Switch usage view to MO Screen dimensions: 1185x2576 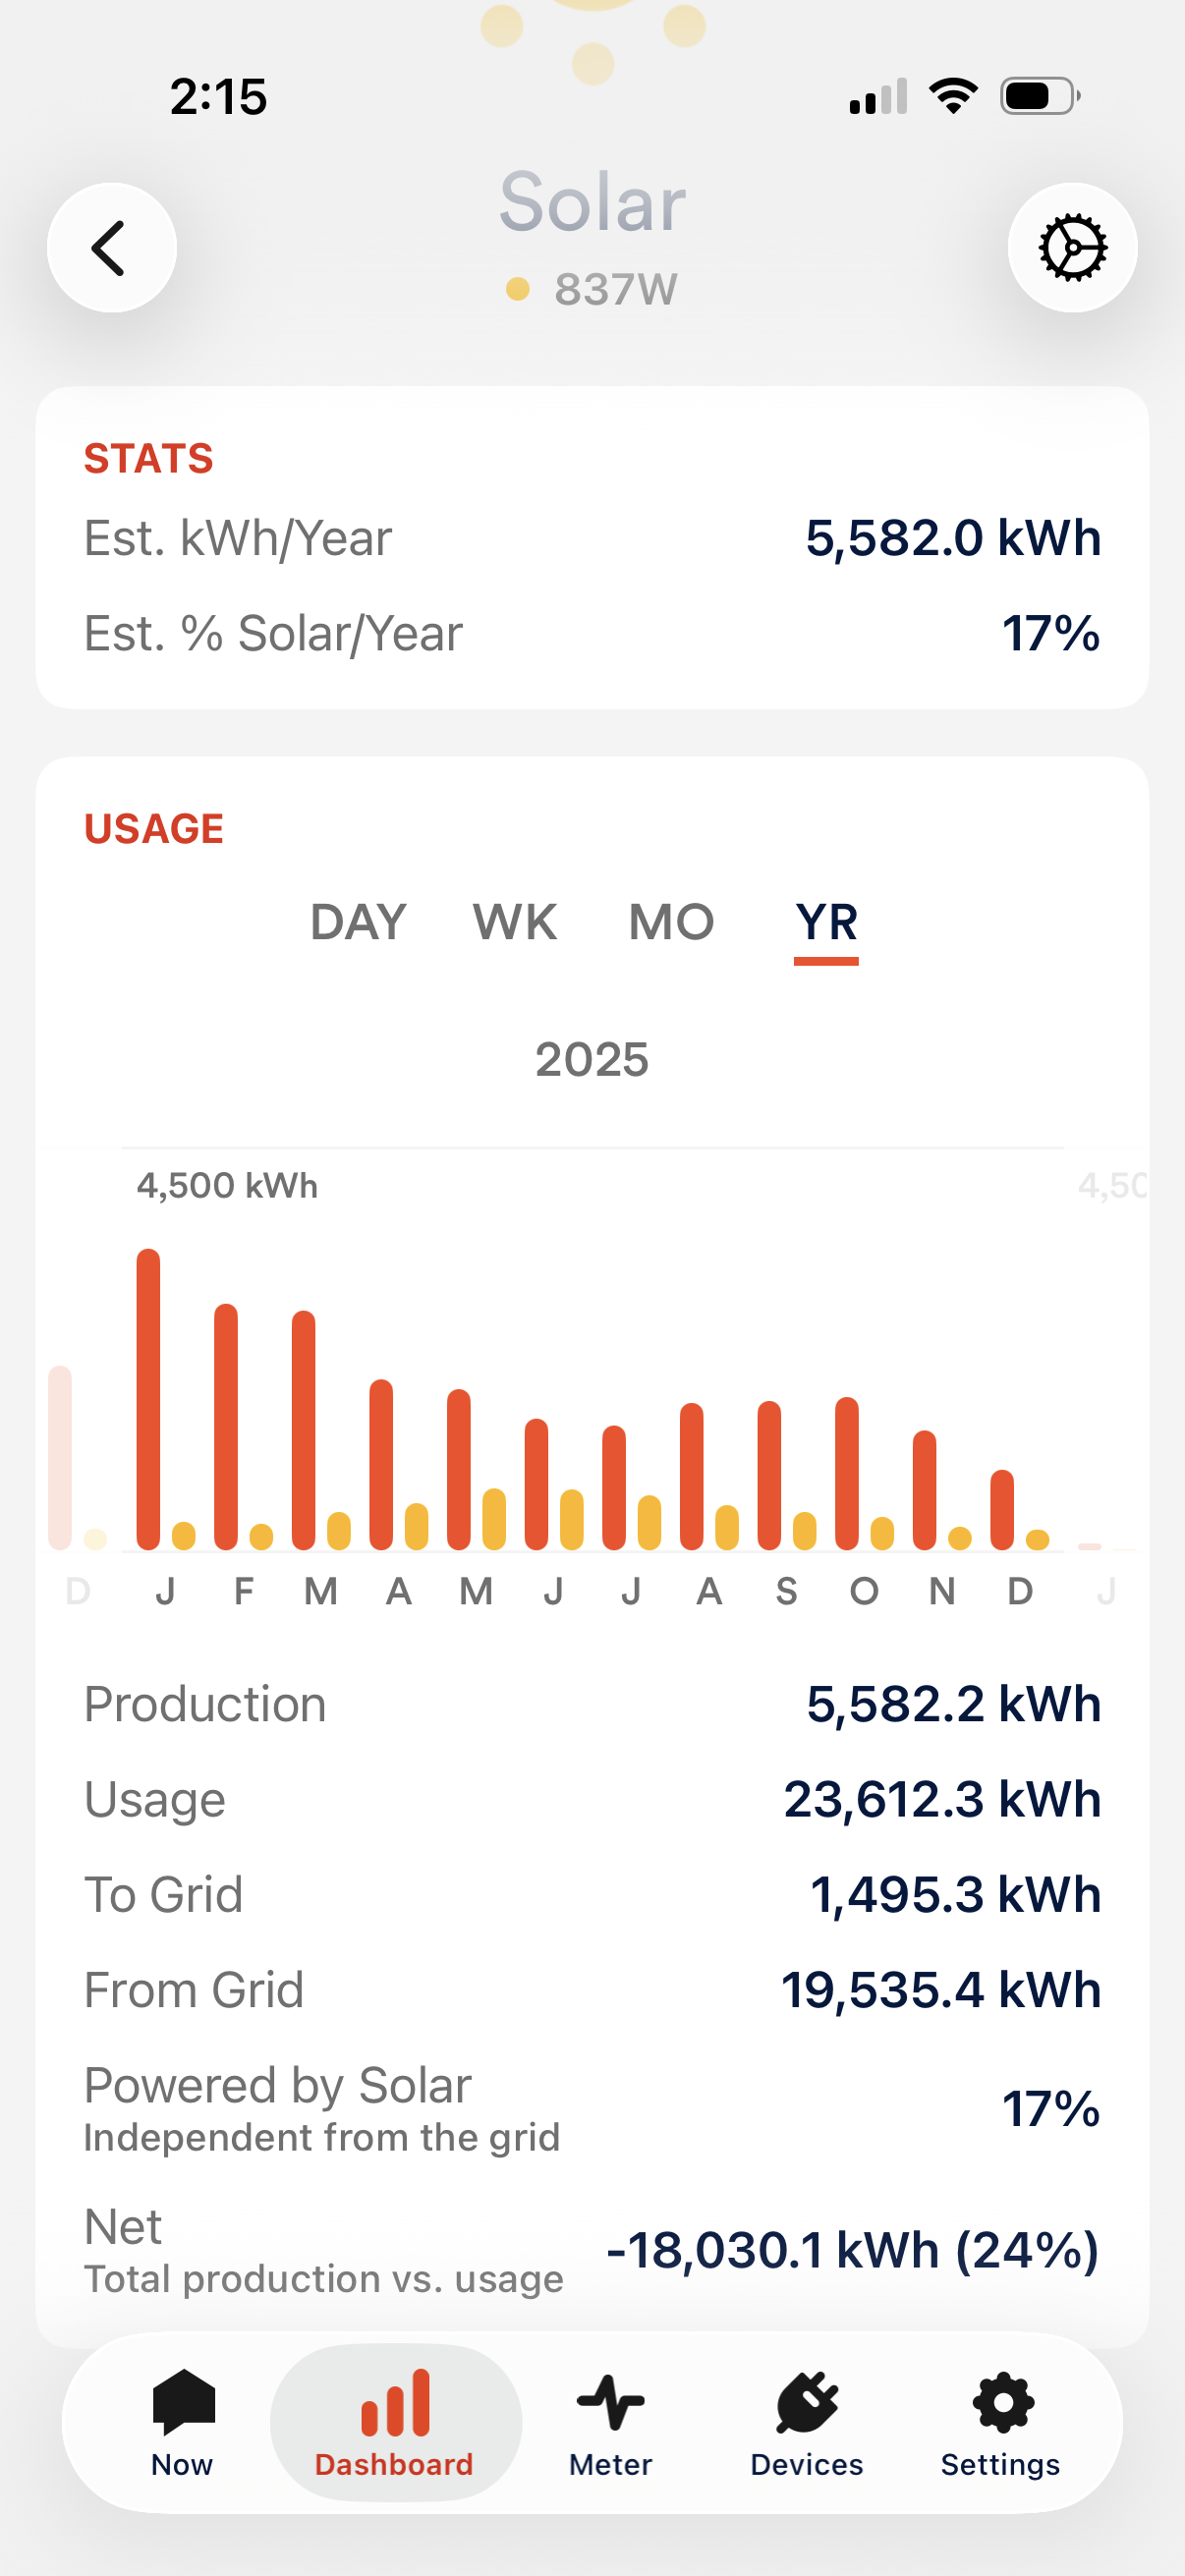[671, 922]
